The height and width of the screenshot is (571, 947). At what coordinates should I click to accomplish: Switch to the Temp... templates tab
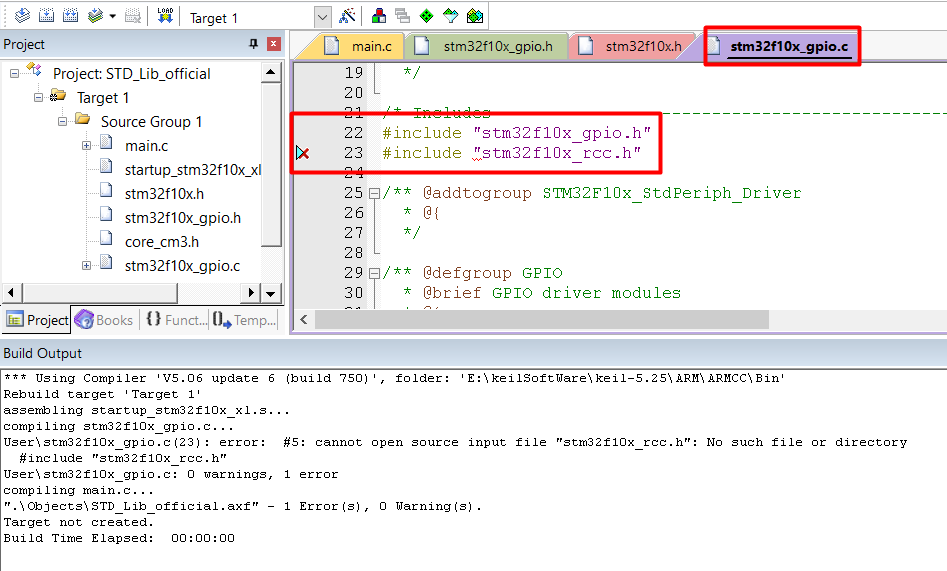(x=245, y=320)
